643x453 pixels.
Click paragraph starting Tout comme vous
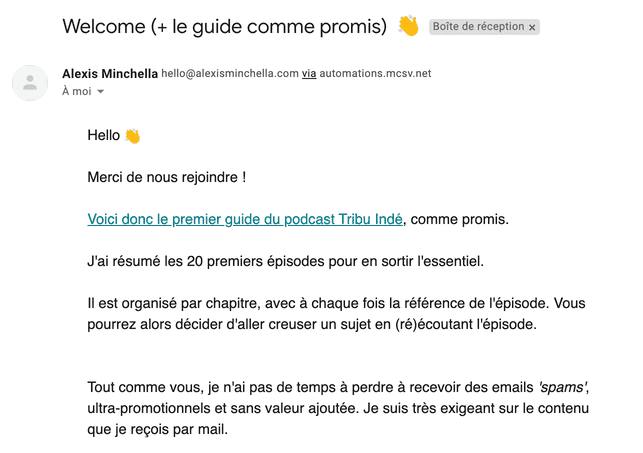pyautogui.click(x=338, y=408)
